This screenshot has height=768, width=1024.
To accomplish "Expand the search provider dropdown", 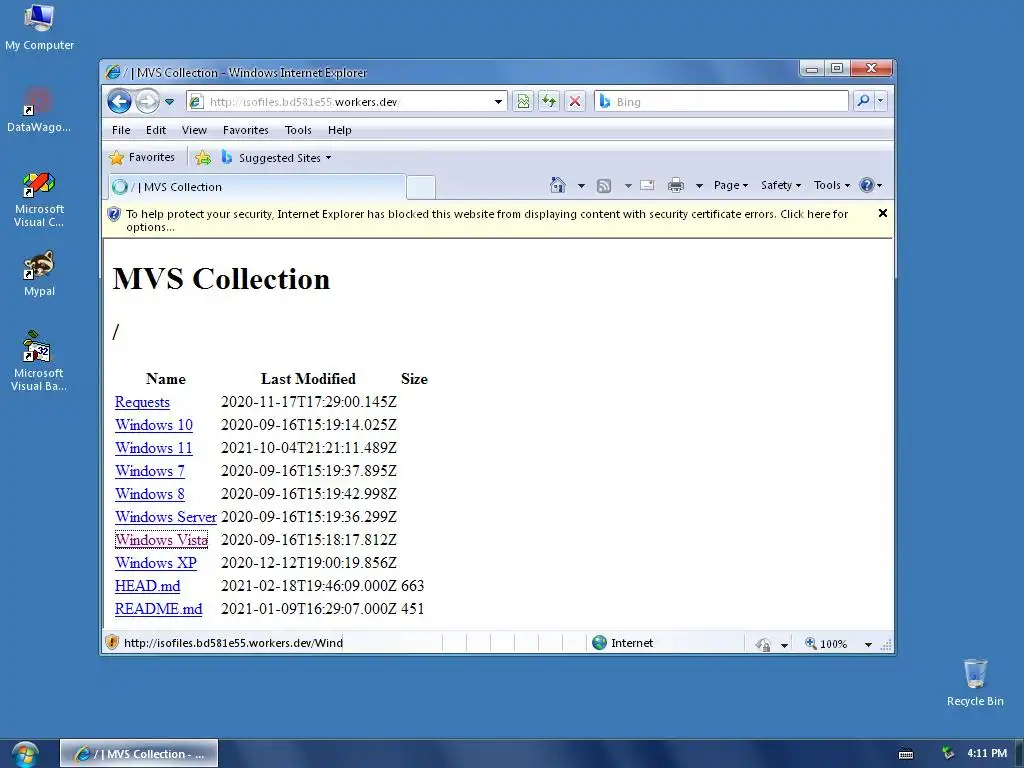I will point(880,101).
